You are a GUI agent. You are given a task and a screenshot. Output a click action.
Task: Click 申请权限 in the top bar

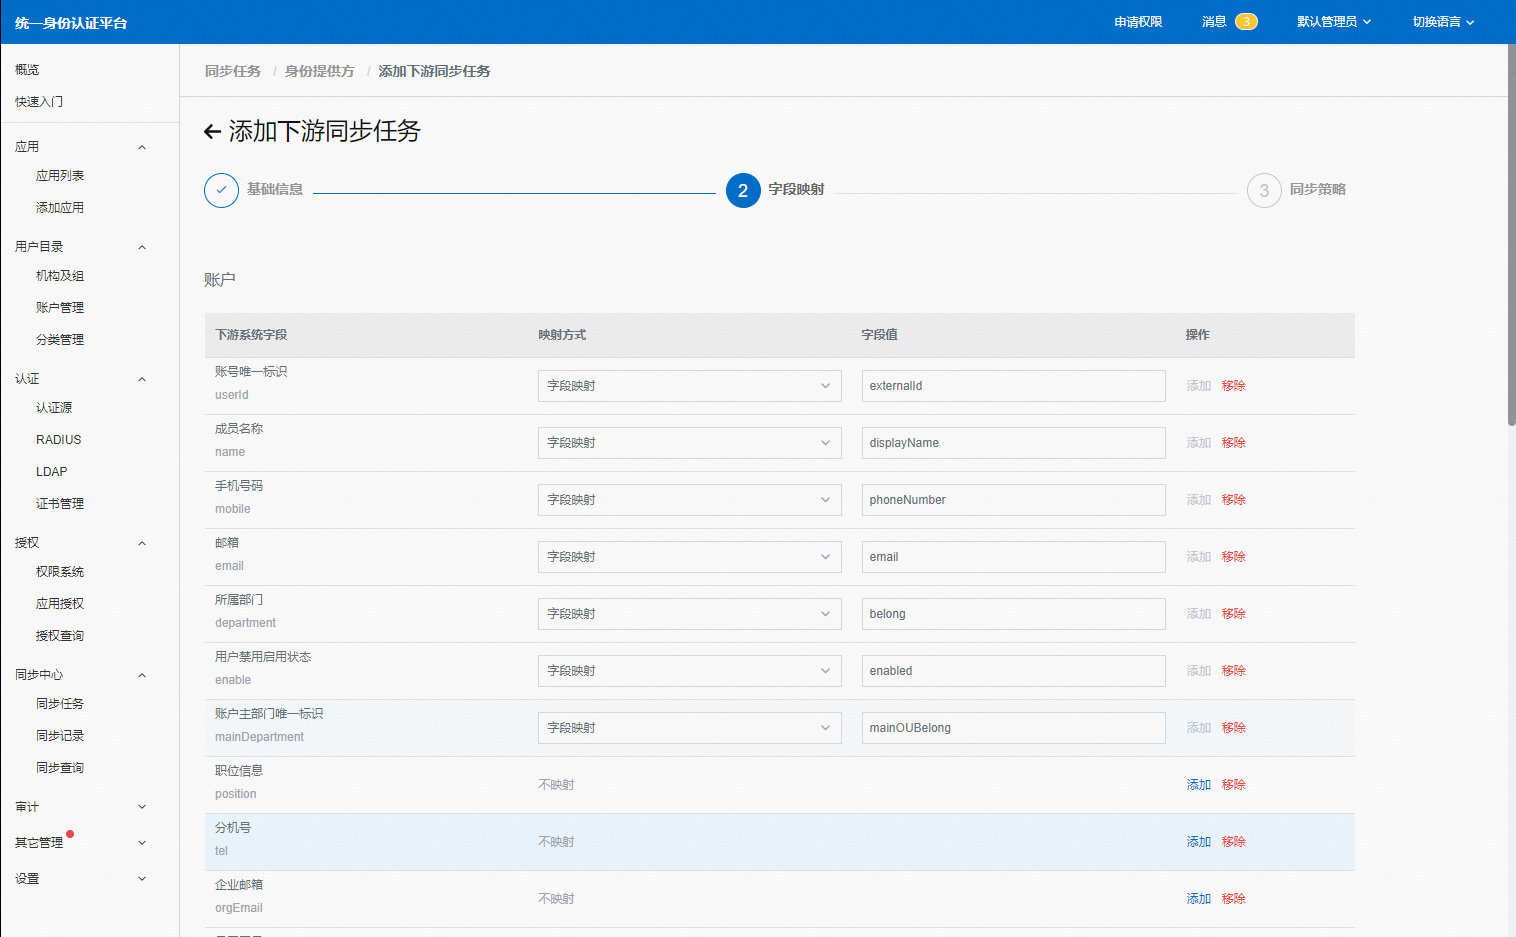pos(1138,22)
